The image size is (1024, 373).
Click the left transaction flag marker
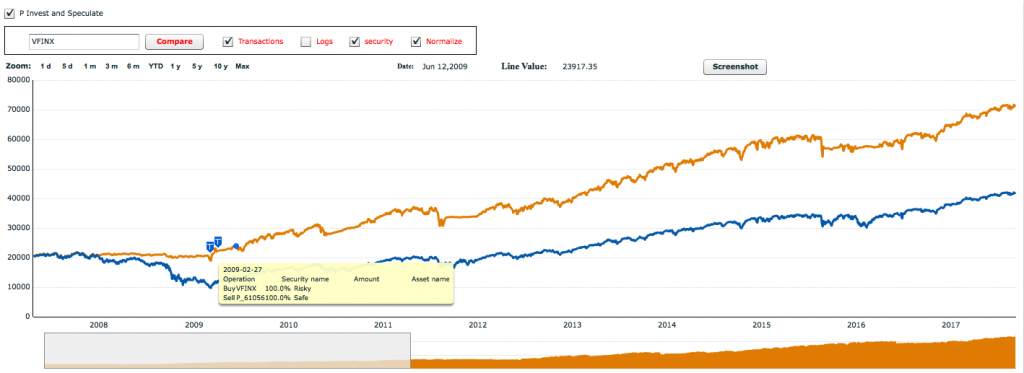(x=210, y=246)
